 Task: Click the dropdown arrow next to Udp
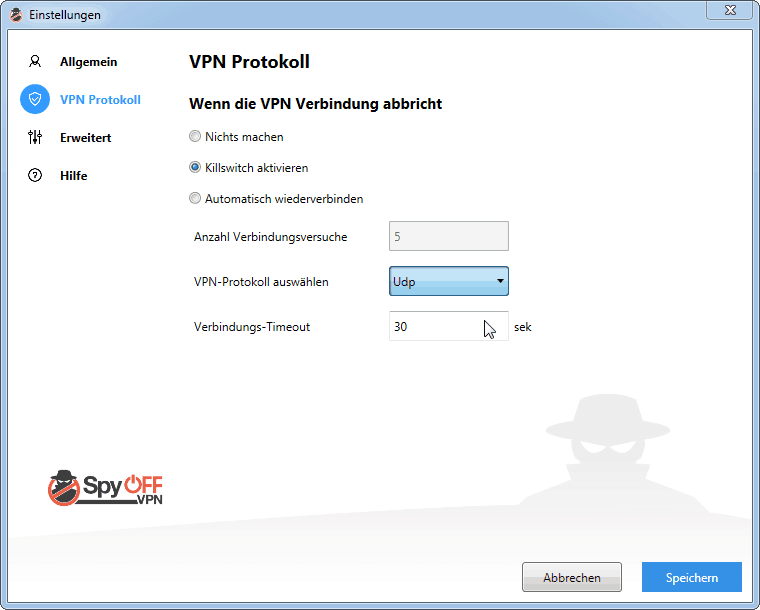(x=500, y=281)
